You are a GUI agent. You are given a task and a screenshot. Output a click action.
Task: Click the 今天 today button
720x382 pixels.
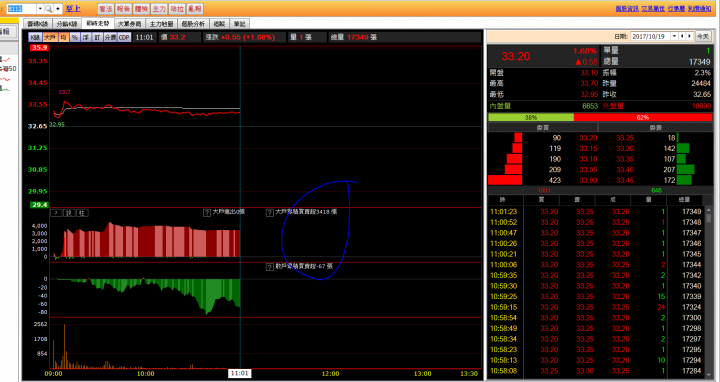coord(703,36)
